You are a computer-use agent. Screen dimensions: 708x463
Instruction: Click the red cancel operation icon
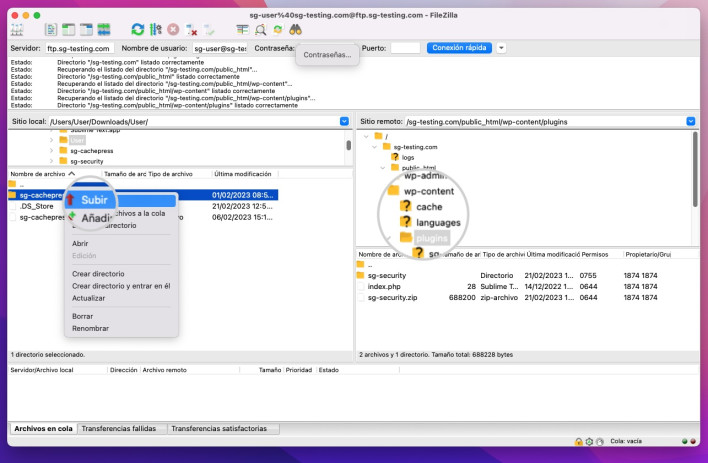(x=173, y=30)
